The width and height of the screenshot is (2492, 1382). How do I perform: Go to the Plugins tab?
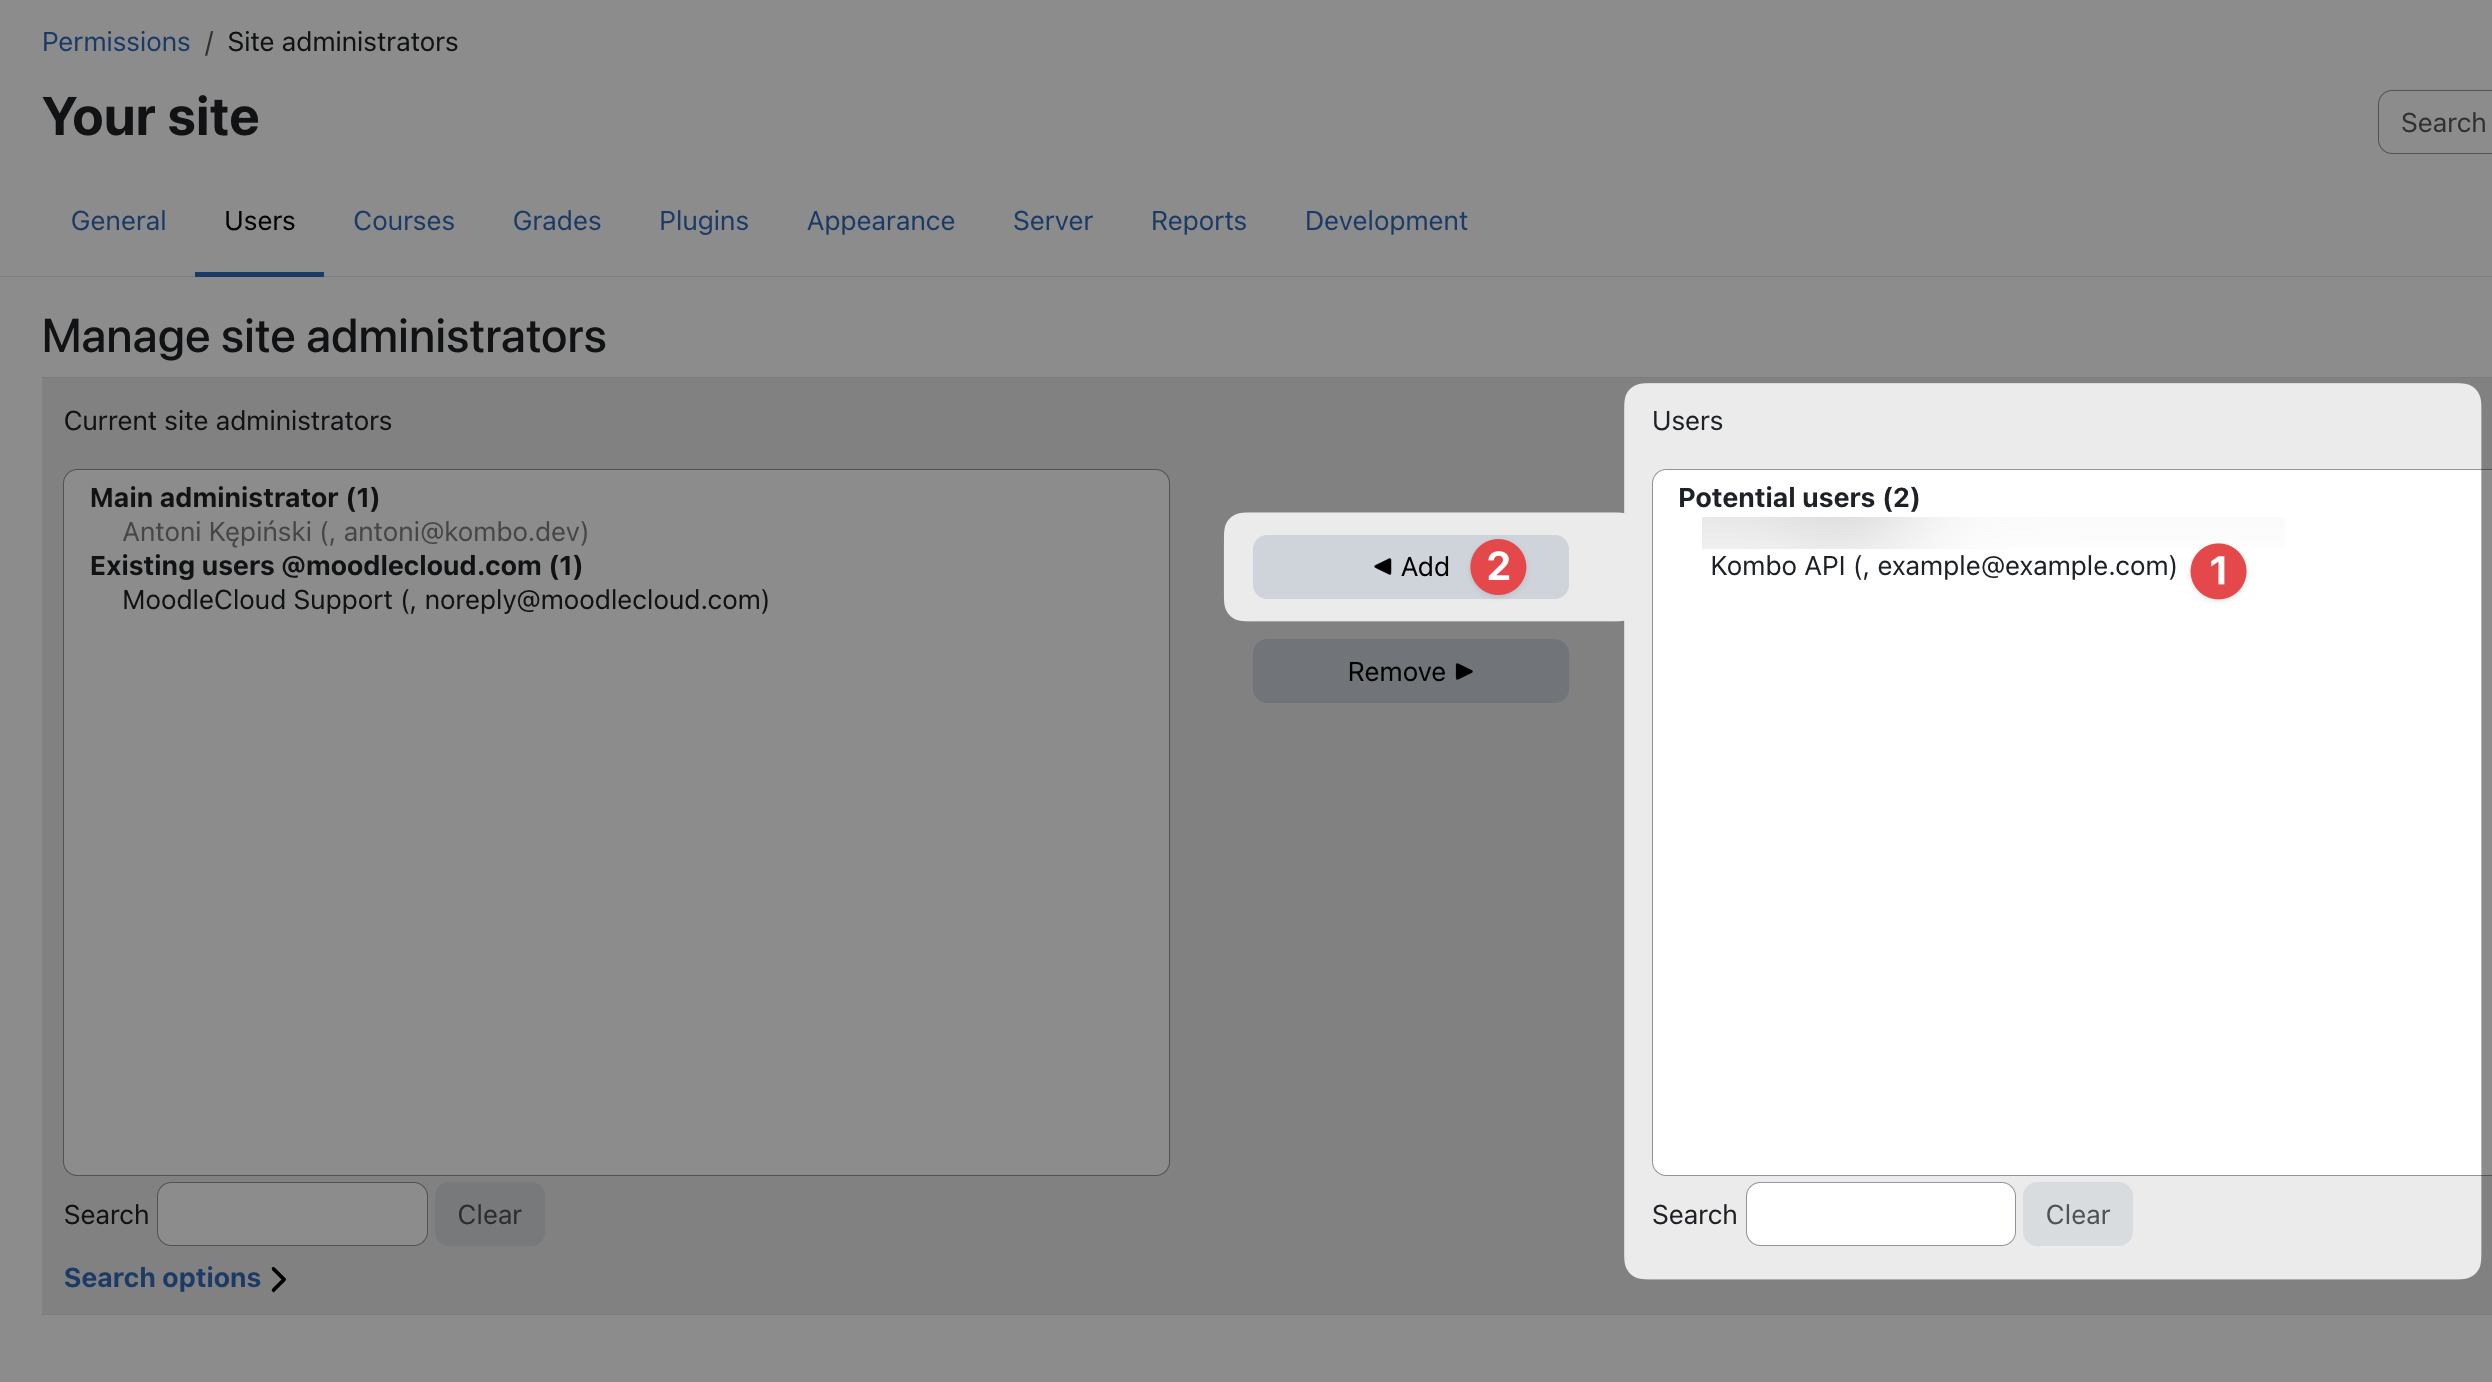pos(703,221)
